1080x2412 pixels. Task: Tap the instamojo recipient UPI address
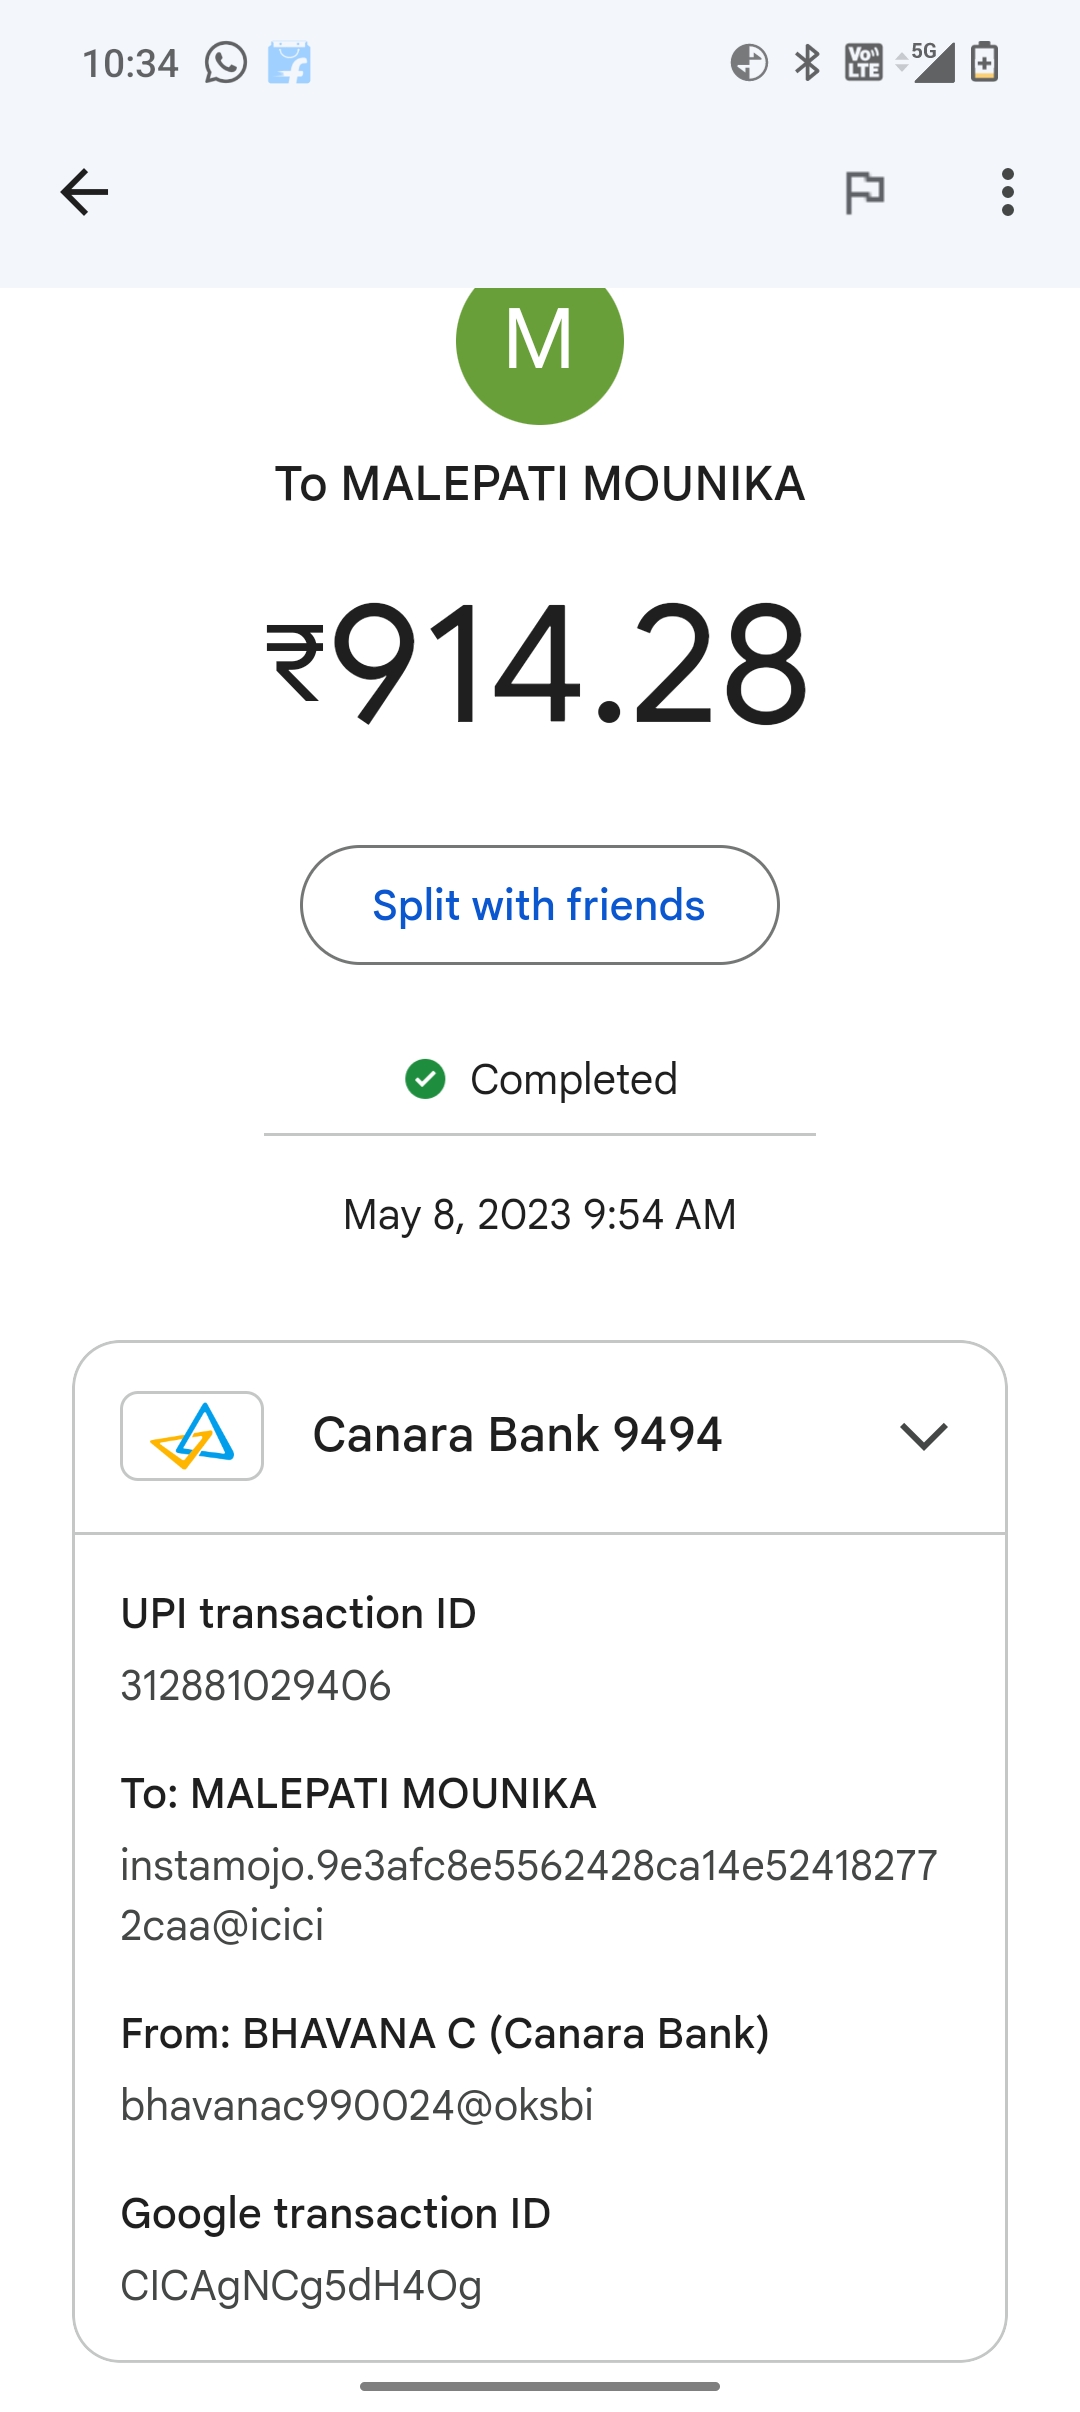point(528,1895)
